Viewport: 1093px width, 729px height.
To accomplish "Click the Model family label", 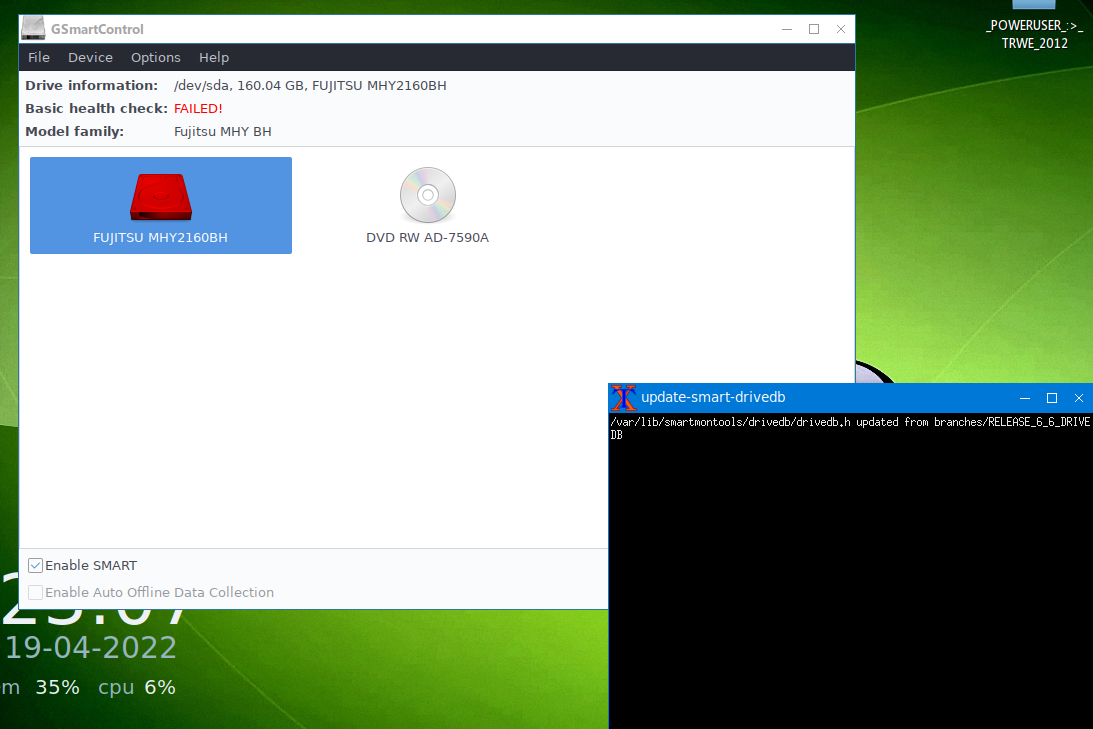I will pos(75,132).
